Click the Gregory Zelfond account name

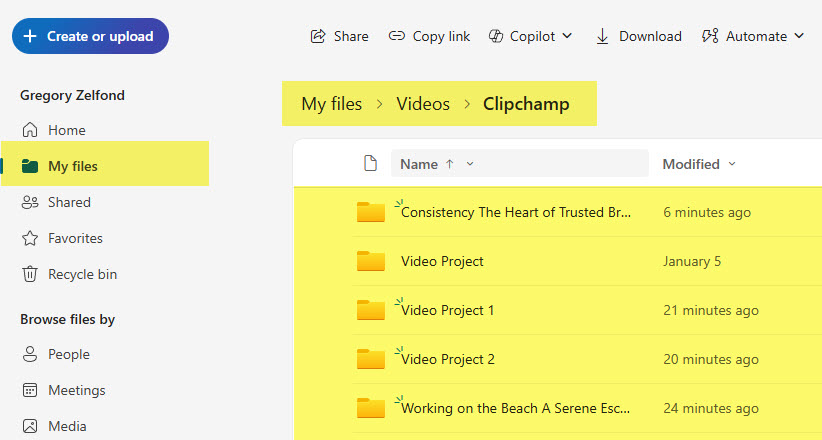tap(72, 95)
